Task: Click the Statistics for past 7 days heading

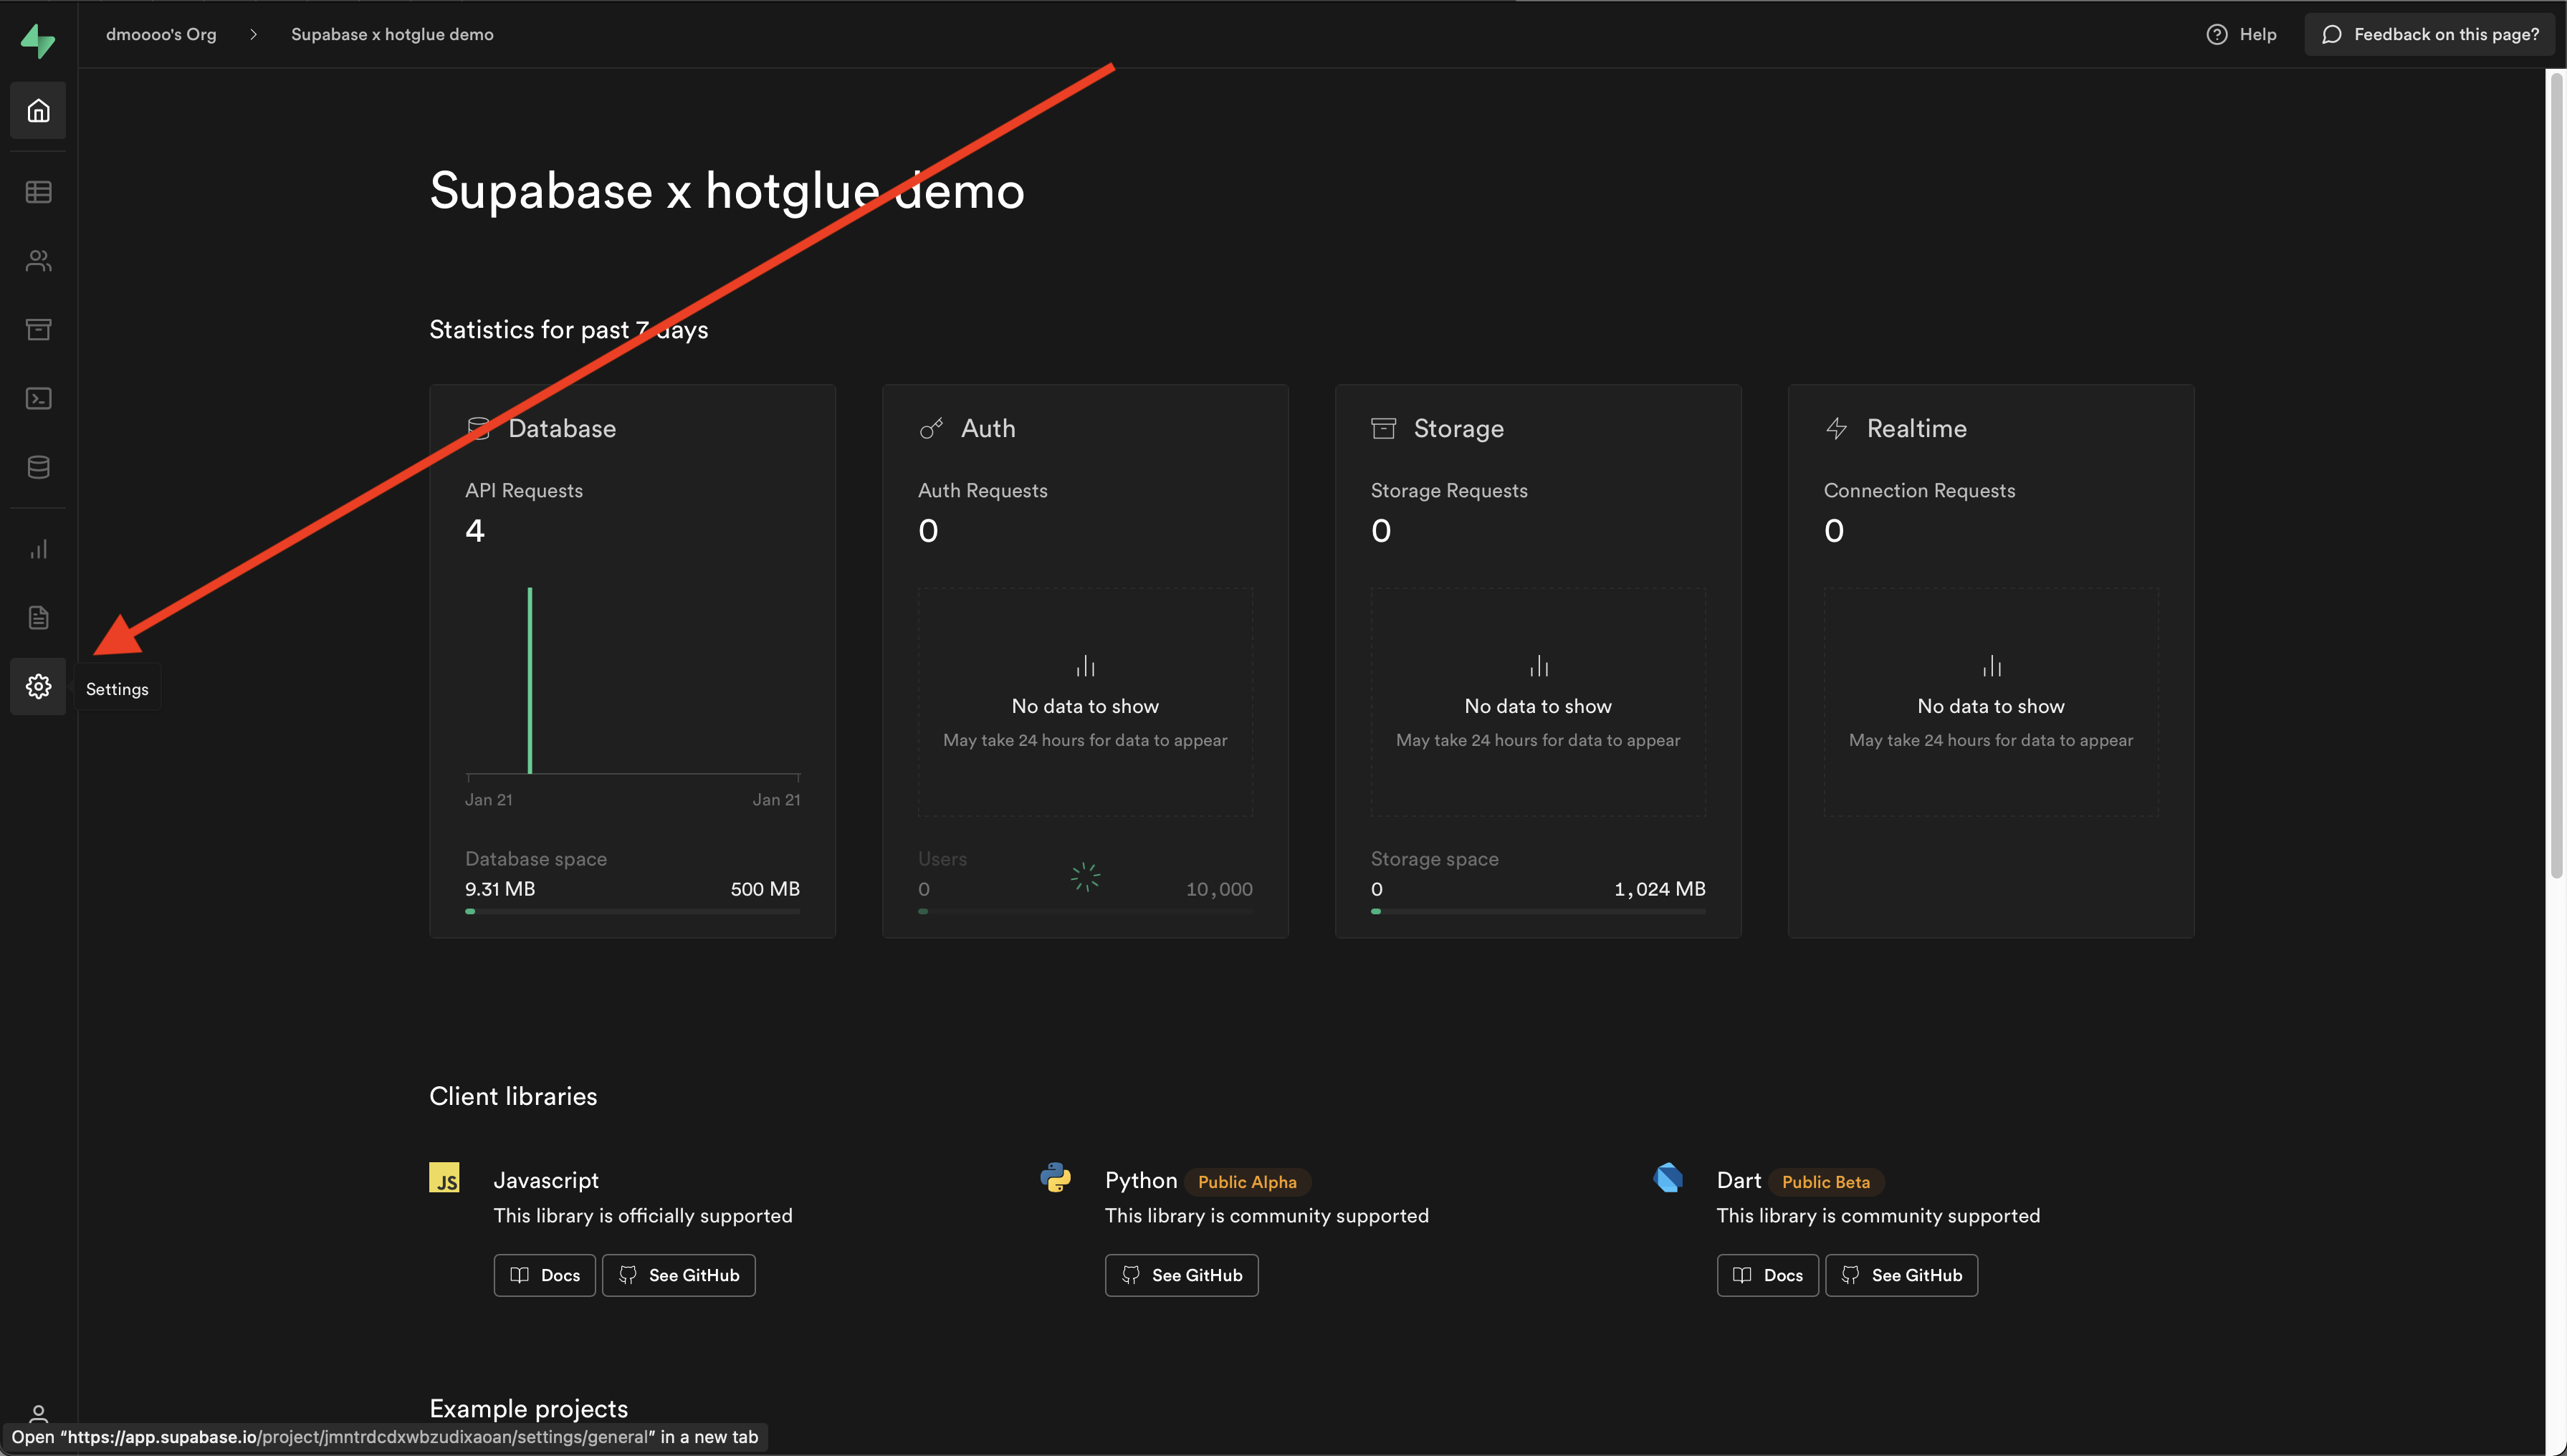Action: coord(568,329)
